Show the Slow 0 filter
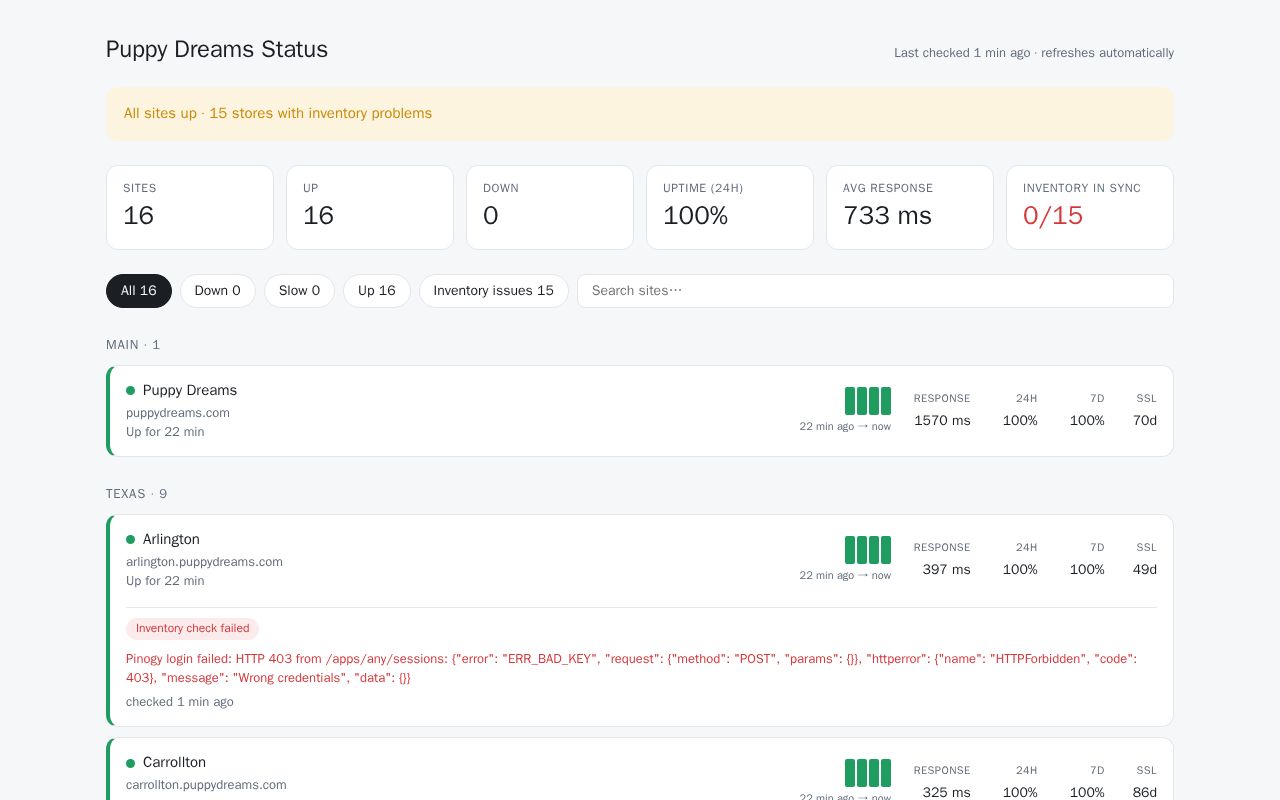 tap(300, 291)
